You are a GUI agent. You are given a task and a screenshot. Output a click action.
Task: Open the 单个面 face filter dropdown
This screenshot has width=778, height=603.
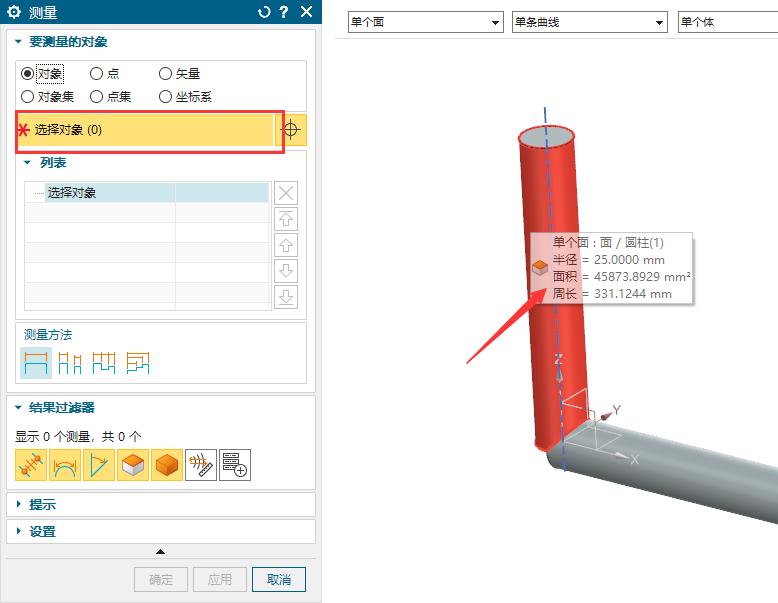425,22
